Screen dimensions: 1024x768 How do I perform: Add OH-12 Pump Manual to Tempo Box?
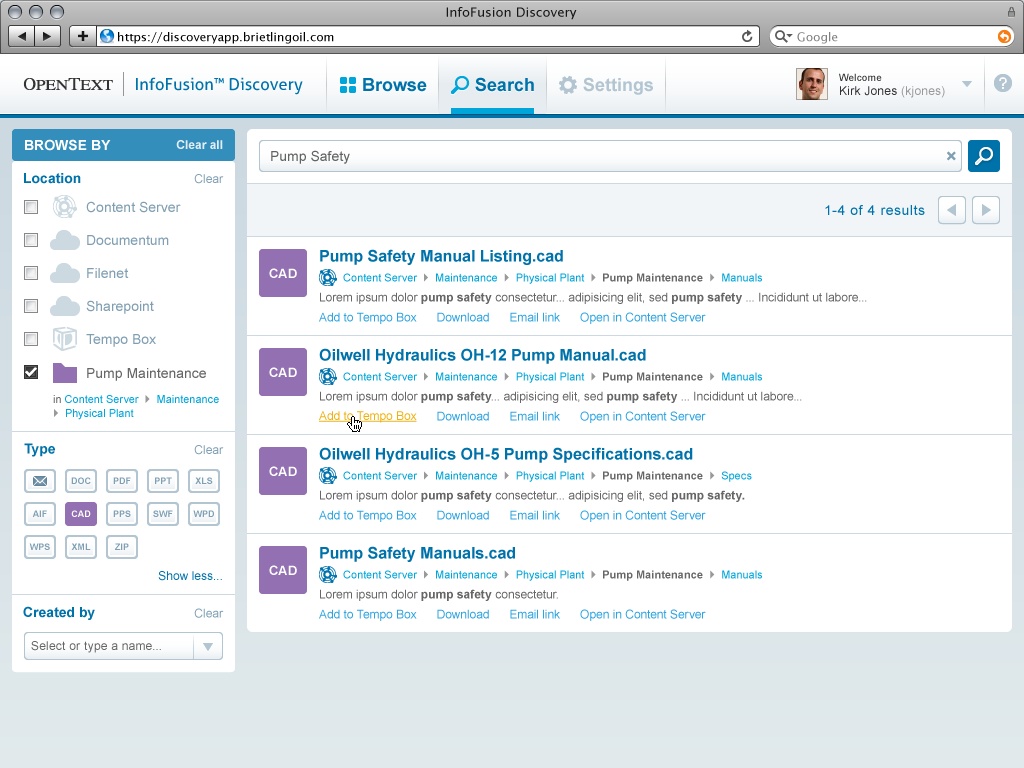click(x=367, y=416)
